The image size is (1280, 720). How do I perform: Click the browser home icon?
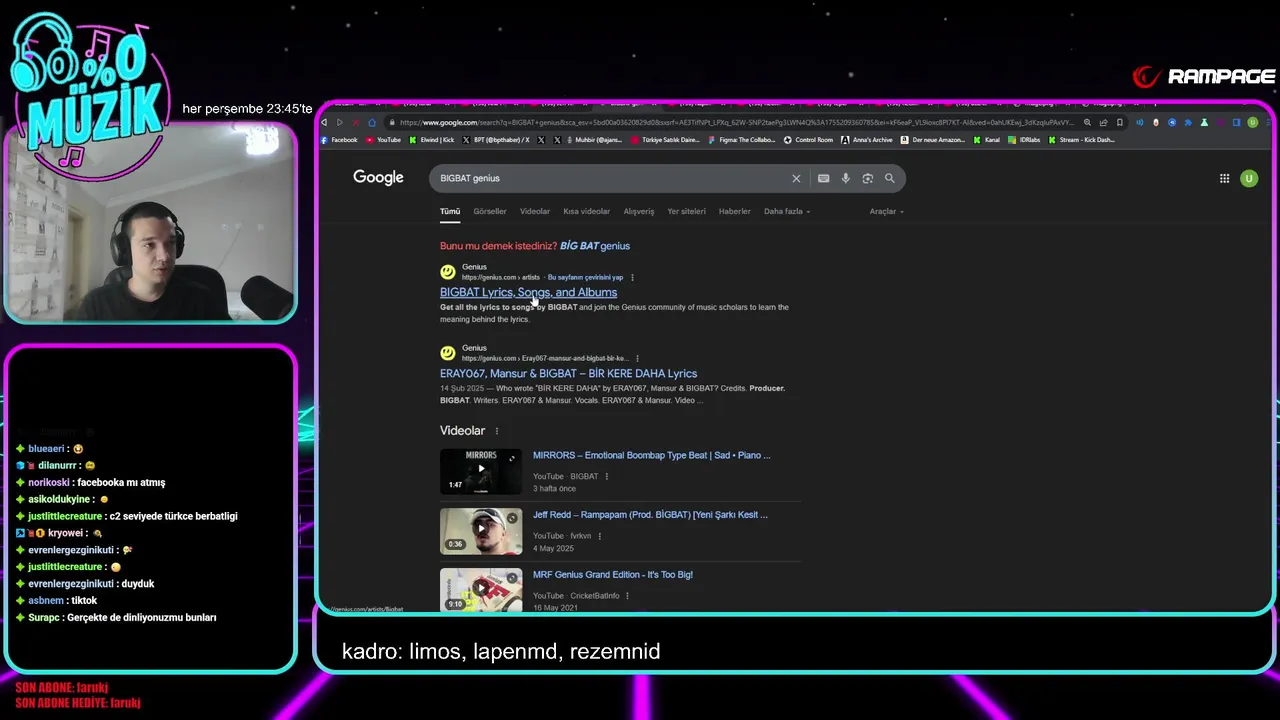tap(371, 122)
